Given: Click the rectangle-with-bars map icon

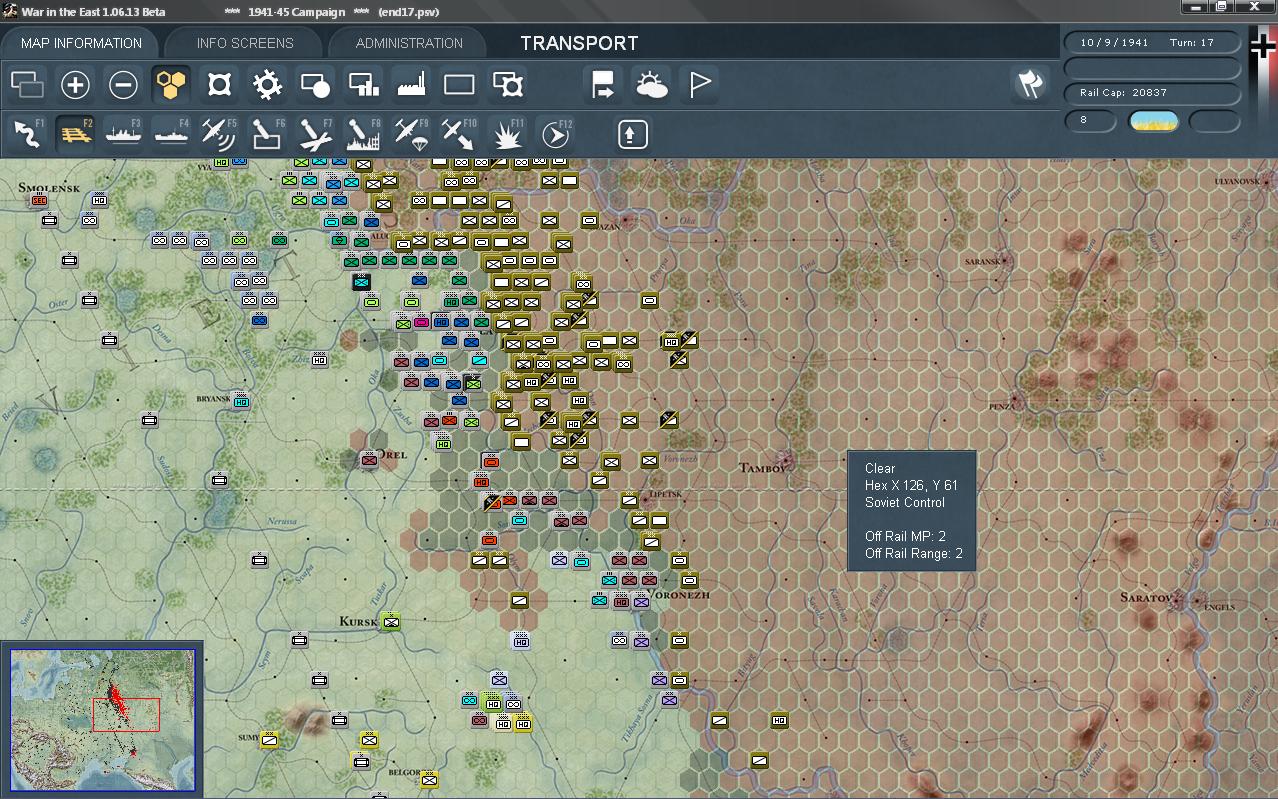Looking at the screenshot, I should (363, 85).
